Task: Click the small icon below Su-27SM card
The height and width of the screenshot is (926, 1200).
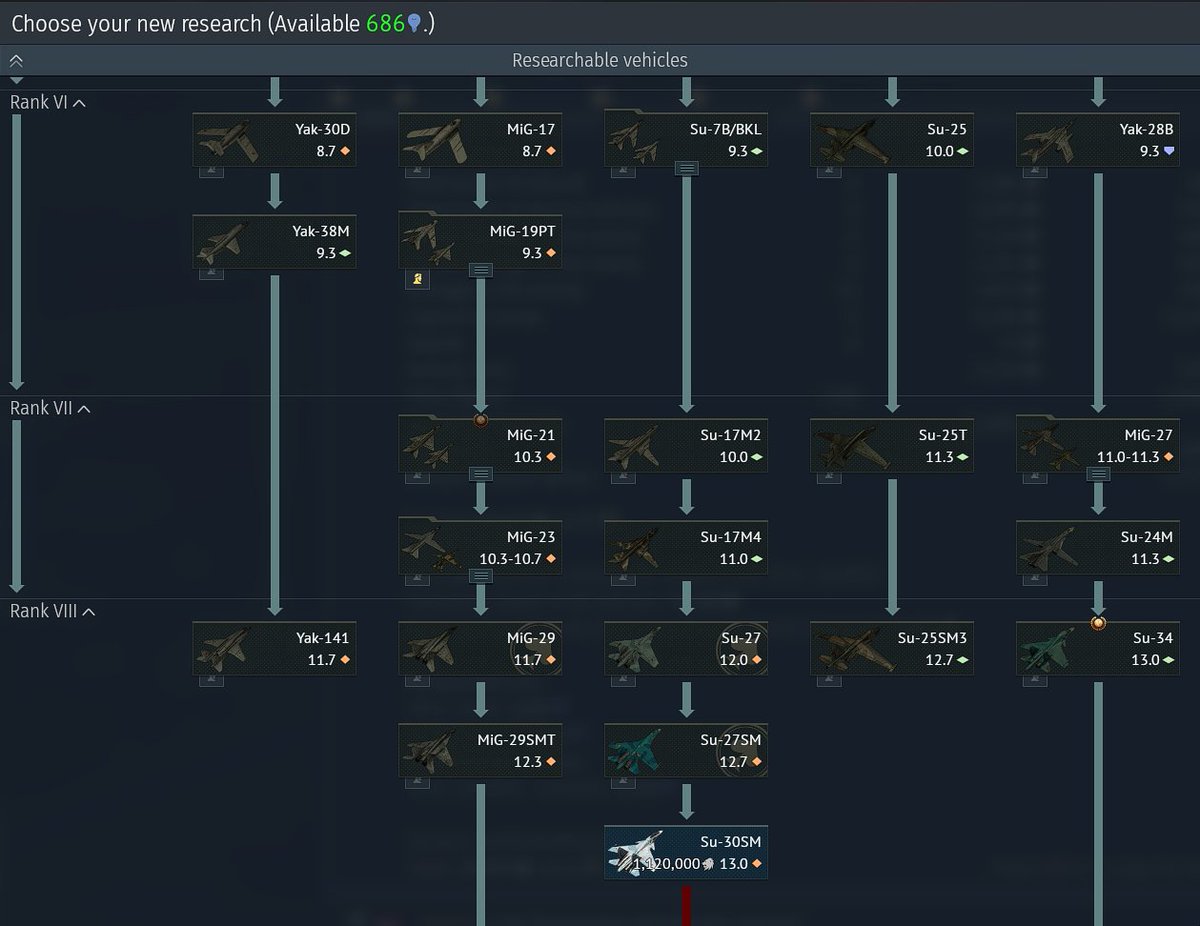Action: click(624, 782)
